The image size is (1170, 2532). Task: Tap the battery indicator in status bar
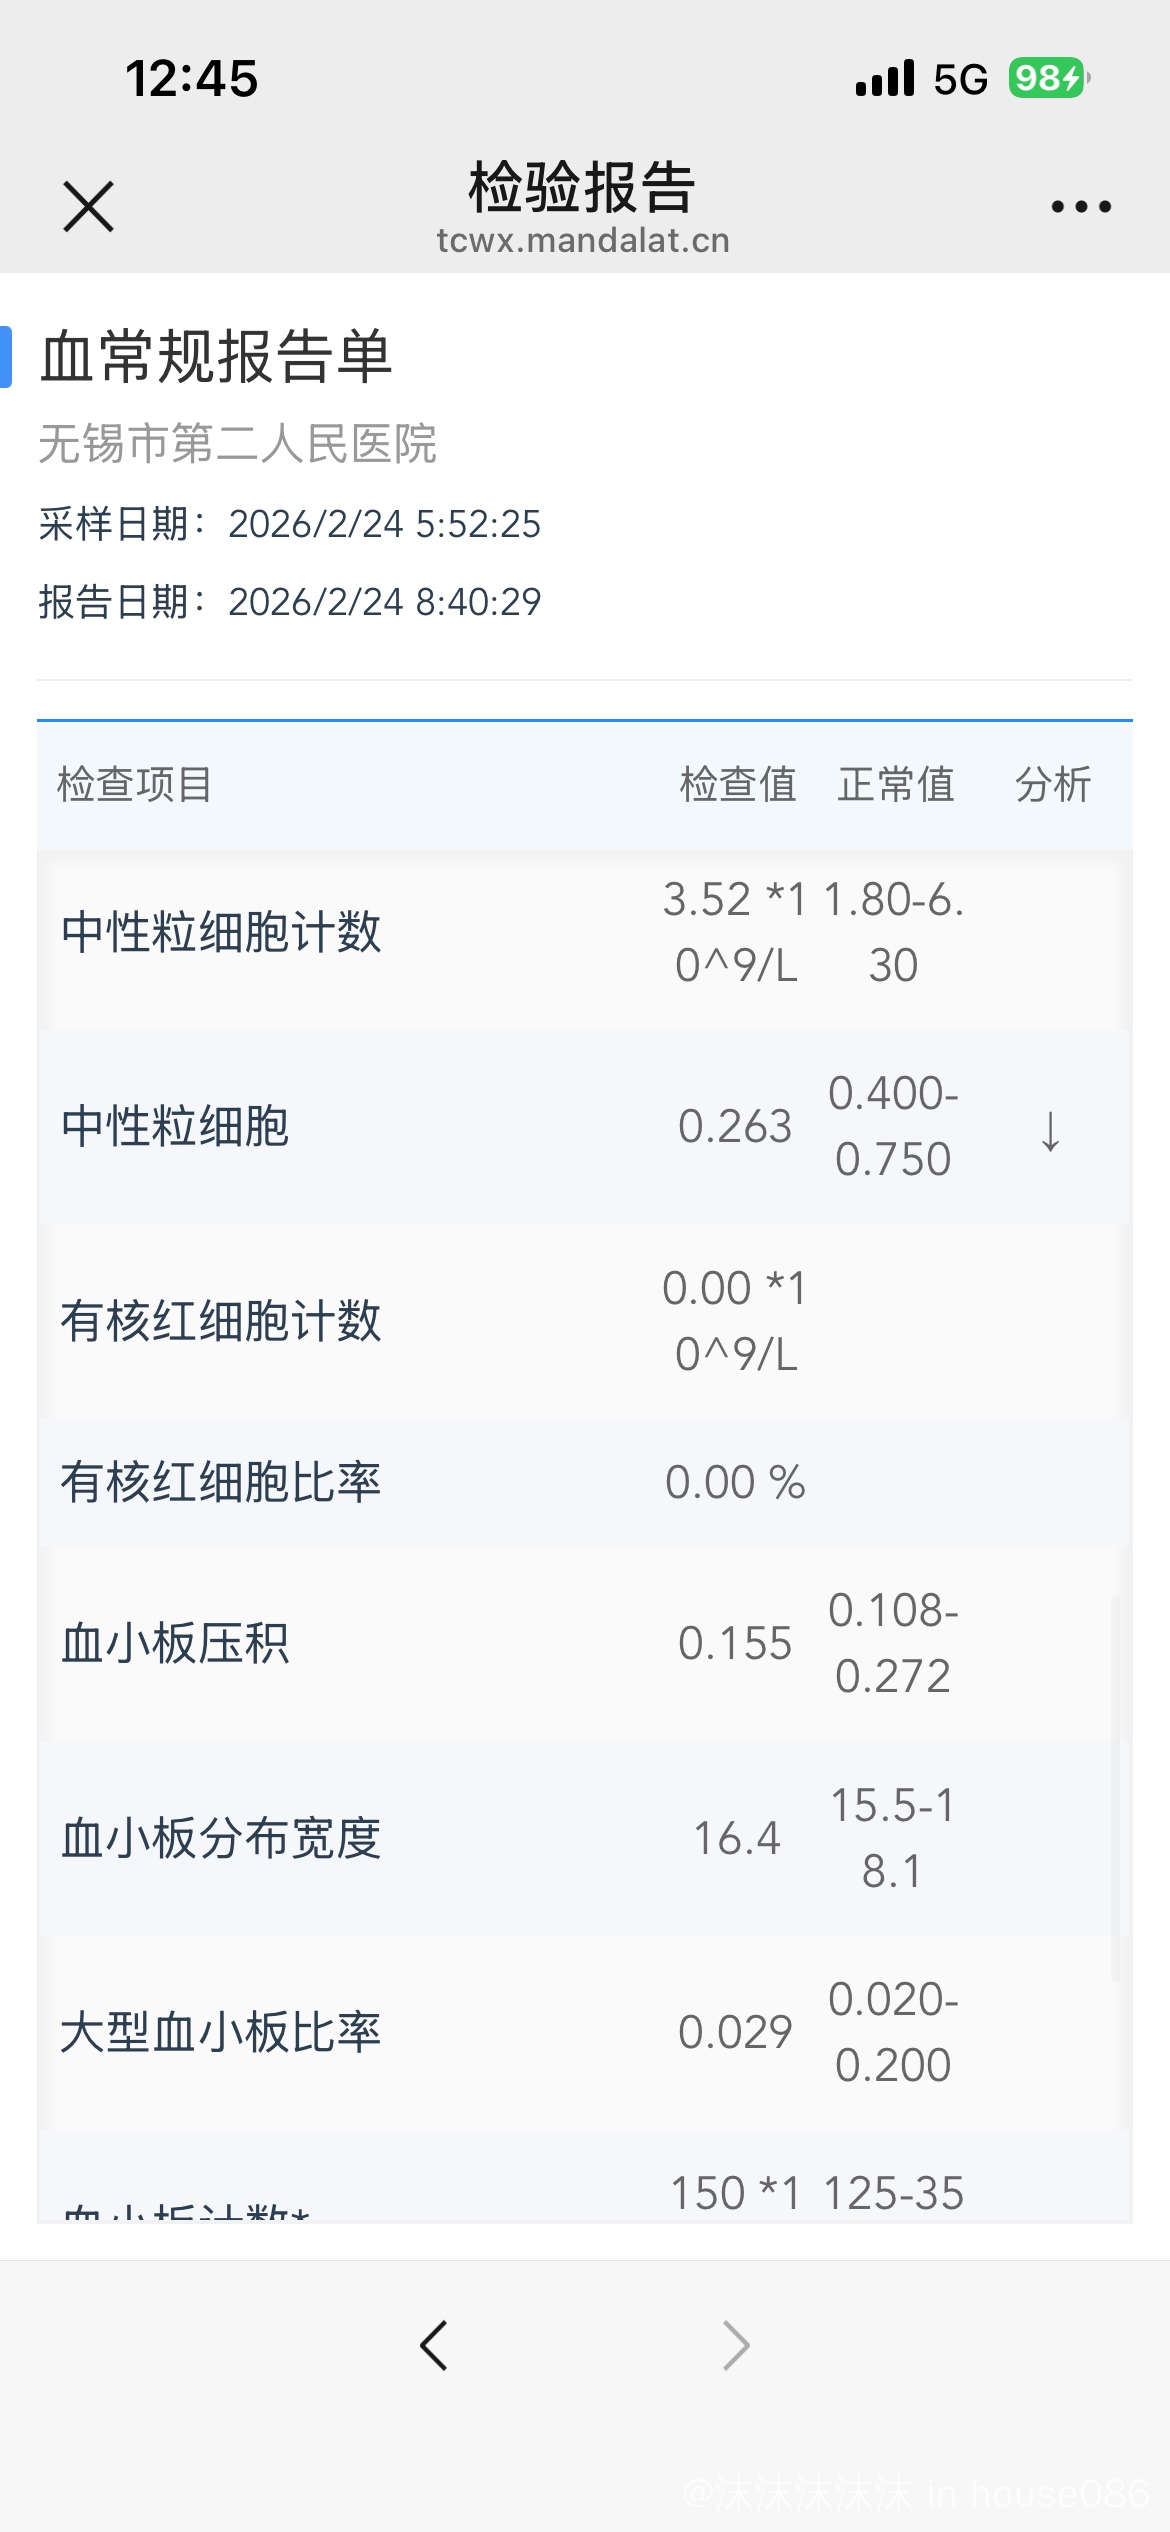[x=1047, y=78]
